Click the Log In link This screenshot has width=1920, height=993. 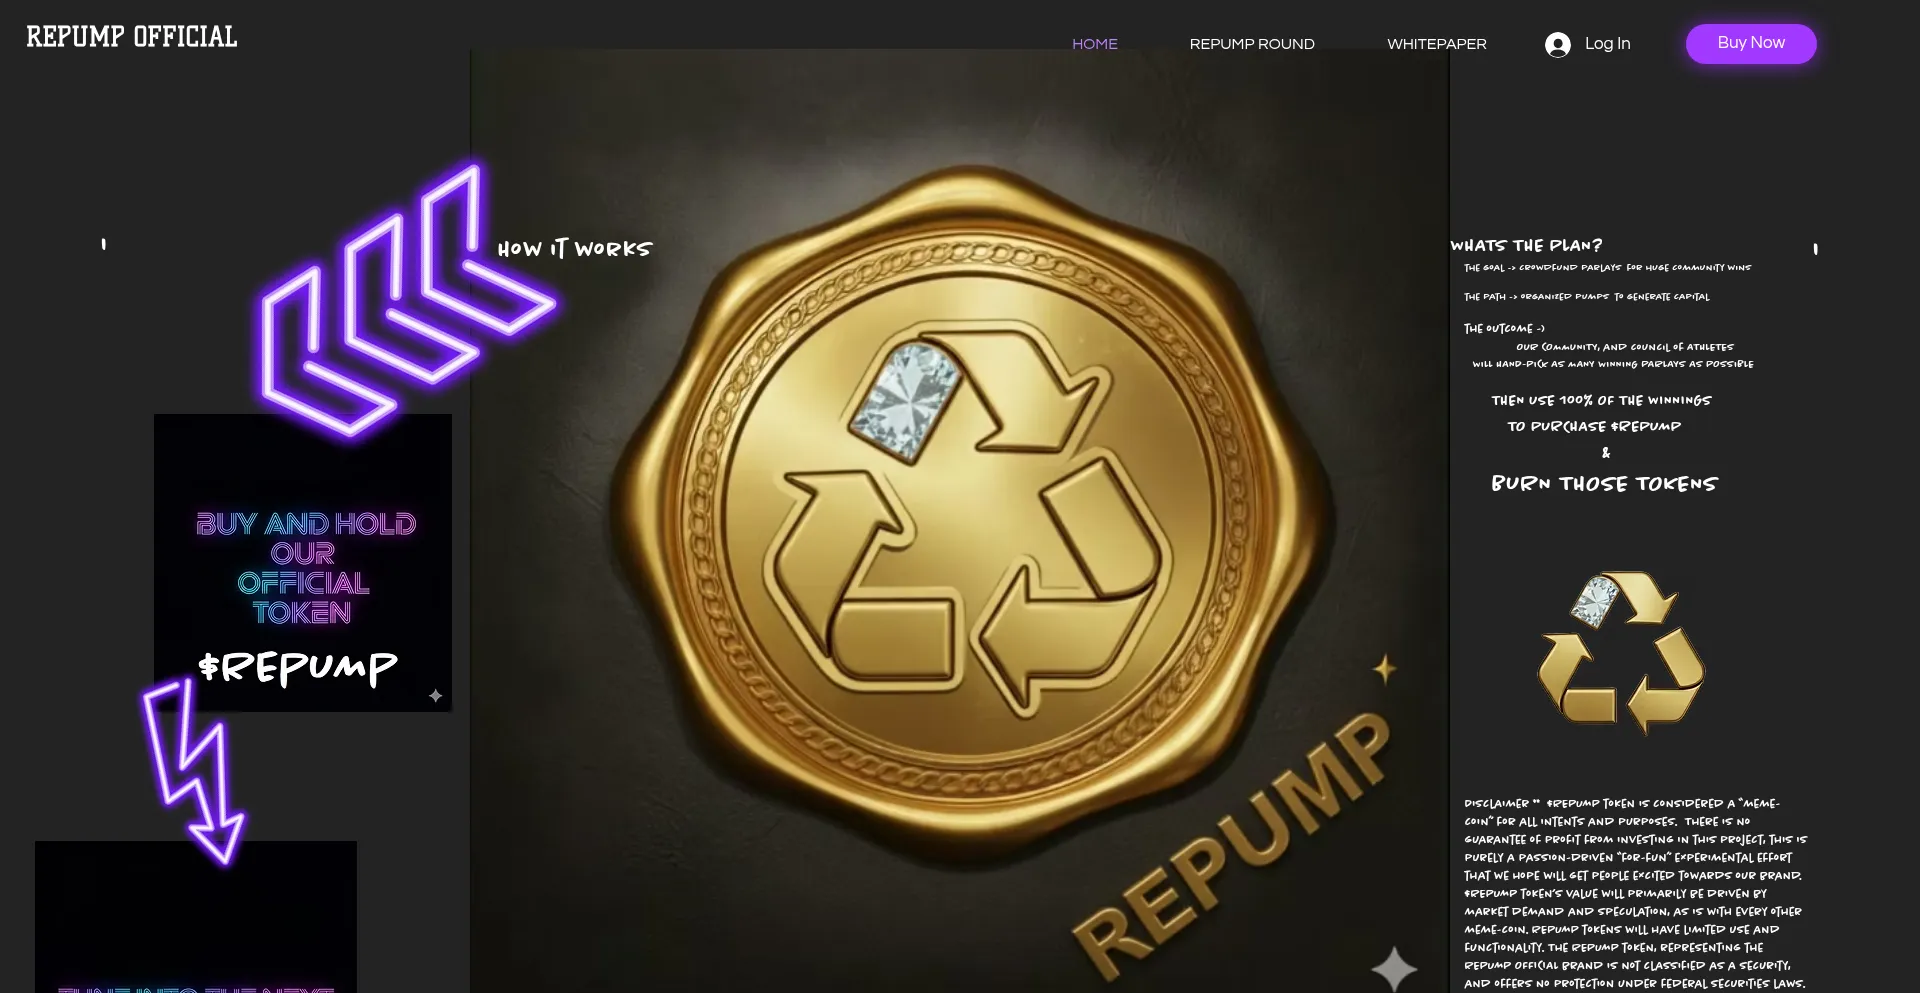pos(1607,43)
